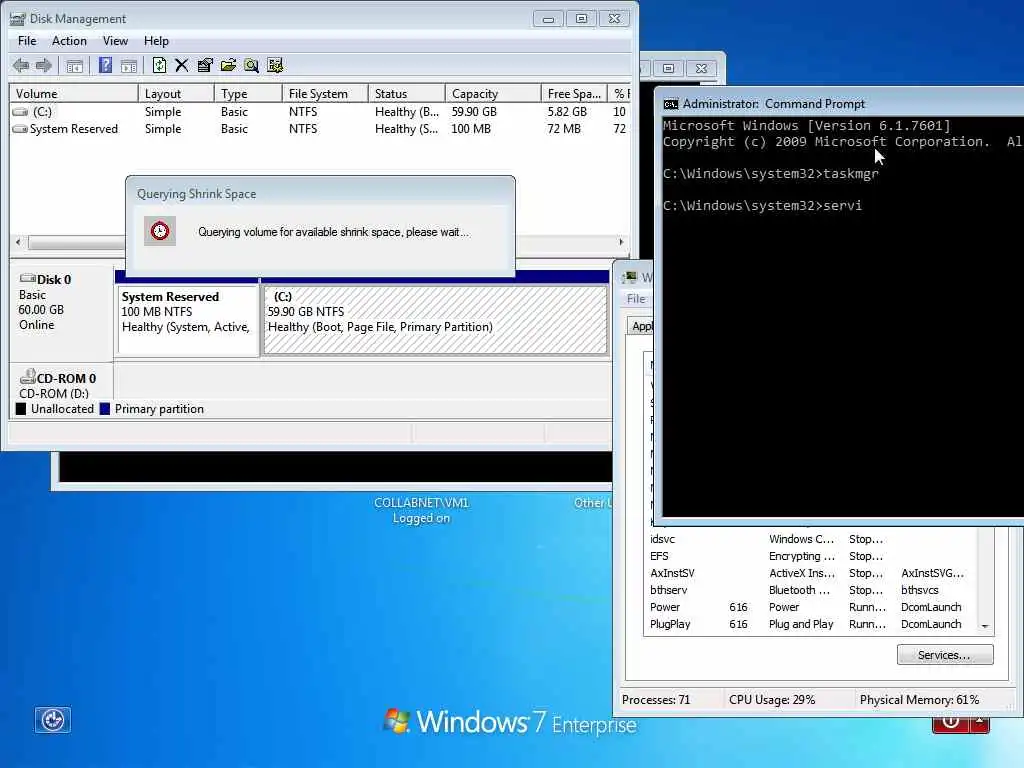Select the EFS service row
The image size is (1024, 768).
(810, 556)
